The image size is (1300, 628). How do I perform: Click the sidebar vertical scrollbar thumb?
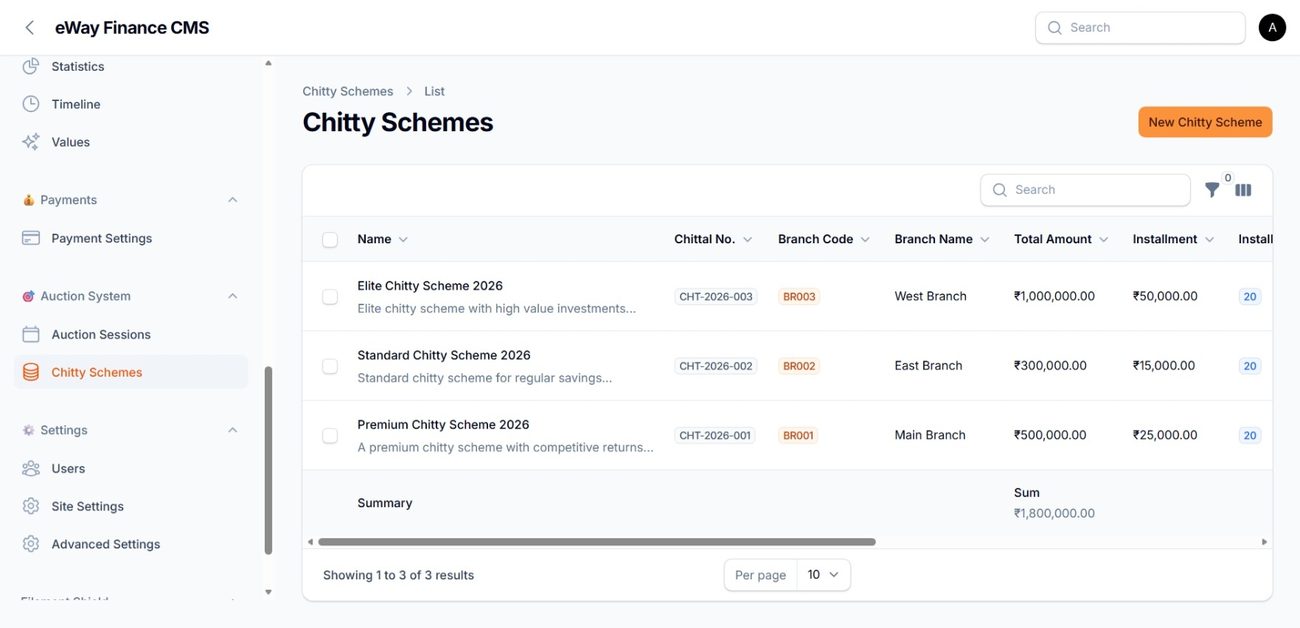click(268, 460)
